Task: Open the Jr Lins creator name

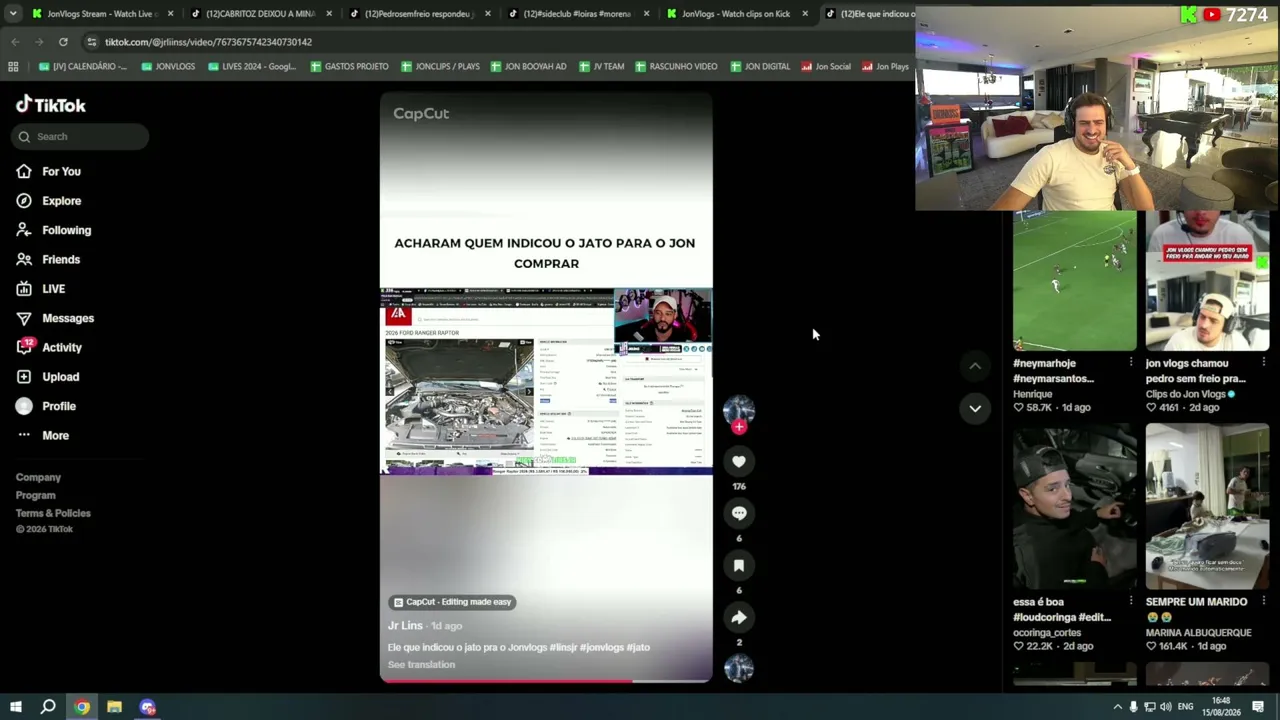Action: [405, 626]
